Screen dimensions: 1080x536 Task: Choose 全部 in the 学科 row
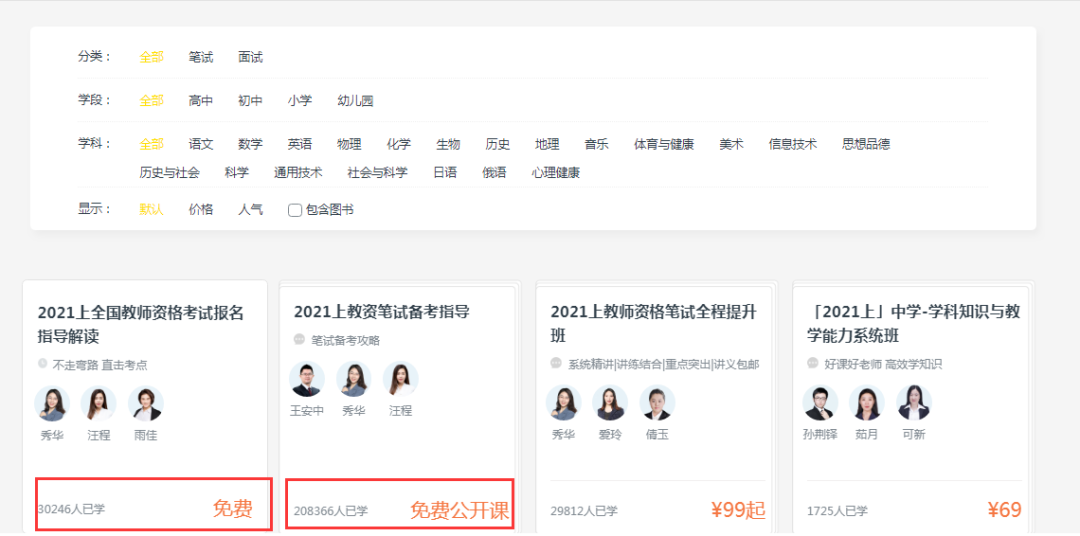tap(151, 144)
